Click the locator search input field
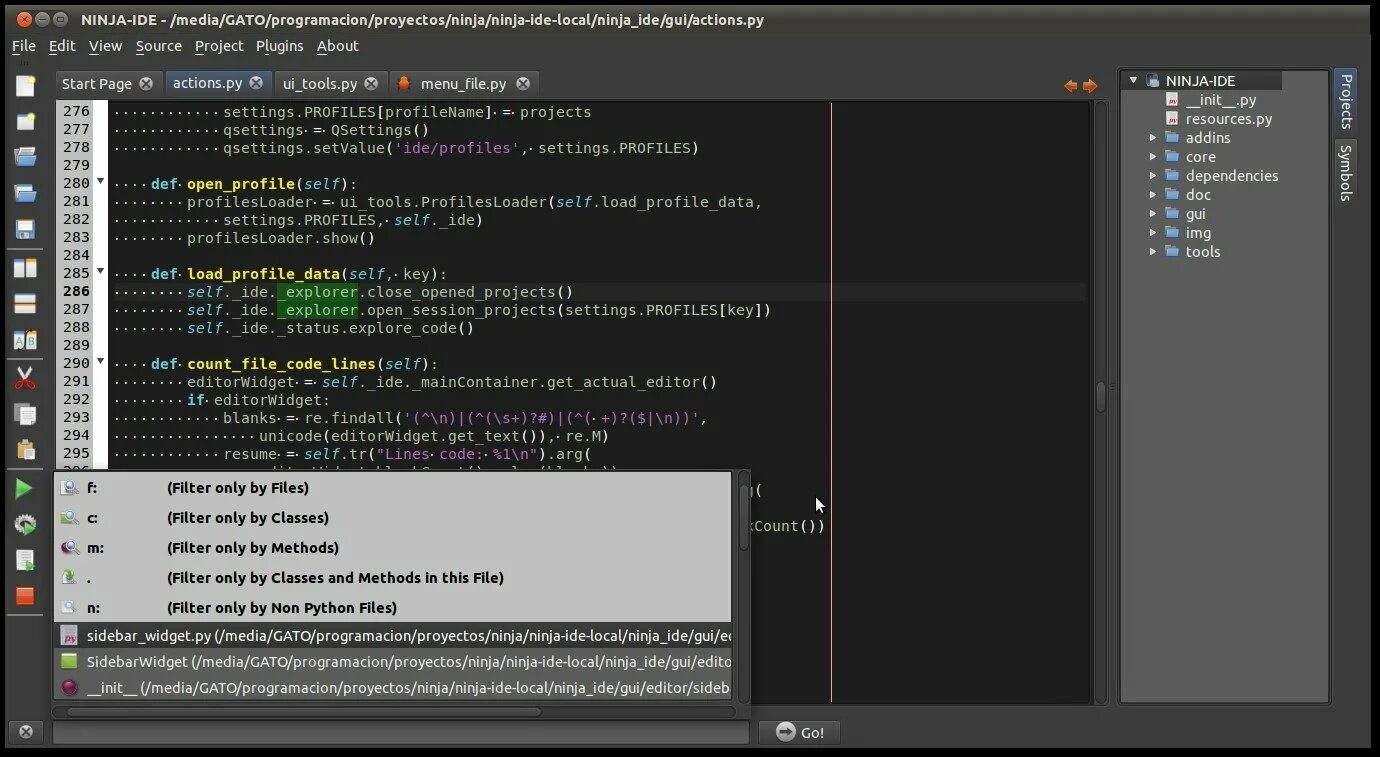The height and width of the screenshot is (757, 1380). (400, 732)
